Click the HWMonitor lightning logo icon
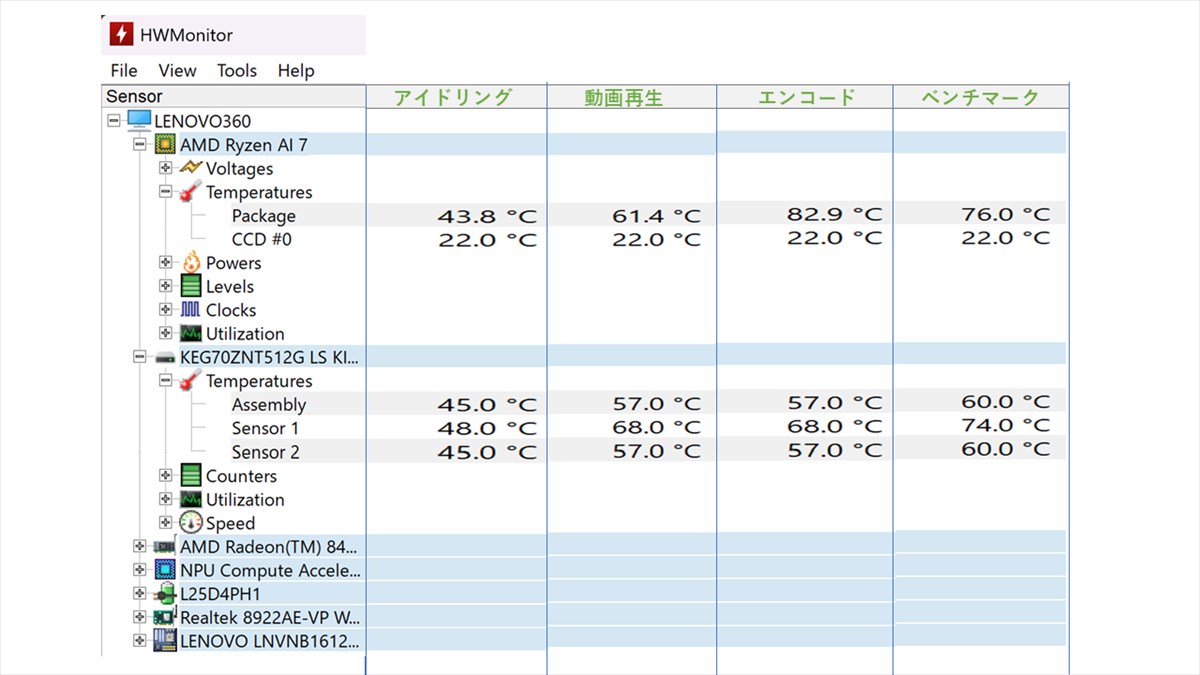This screenshot has height=675, width=1200. (x=121, y=35)
